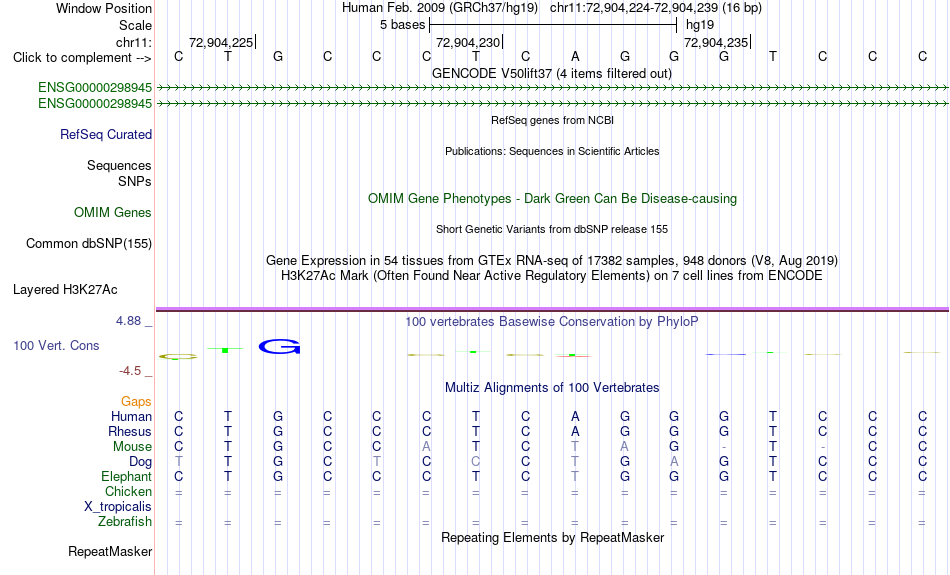950x575 pixels.
Task: Click the '5 bases' scale bar label
Action: [x=402, y=25]
